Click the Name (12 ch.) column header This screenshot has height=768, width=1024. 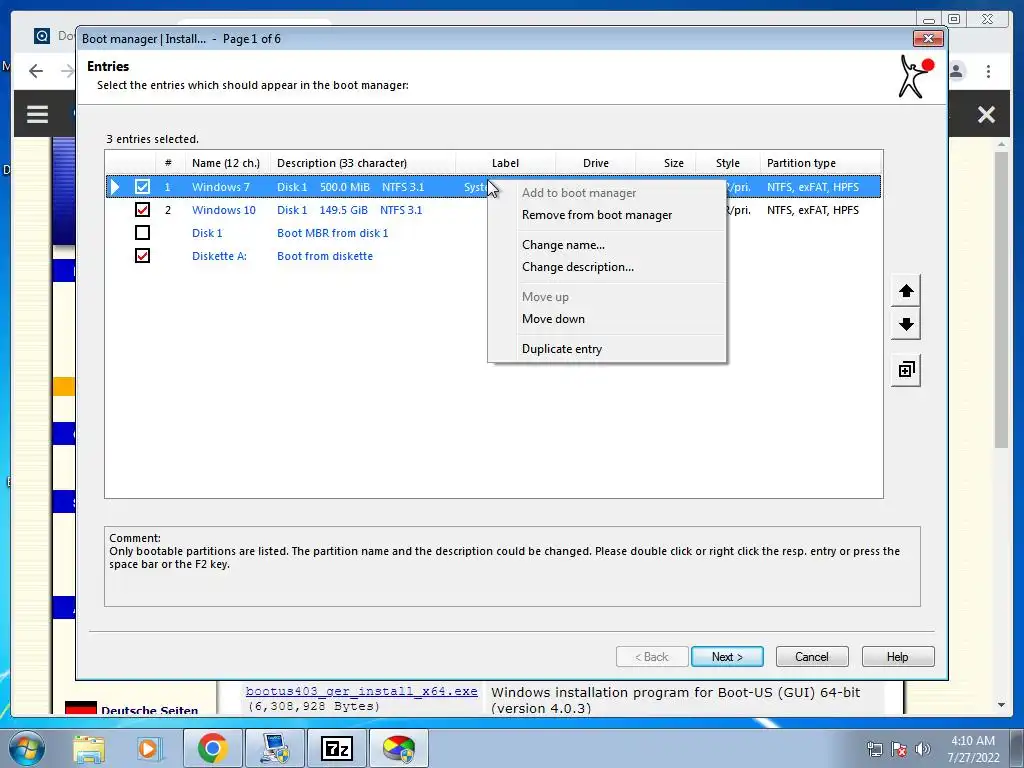pyautogui.click(x=226, y=163)
